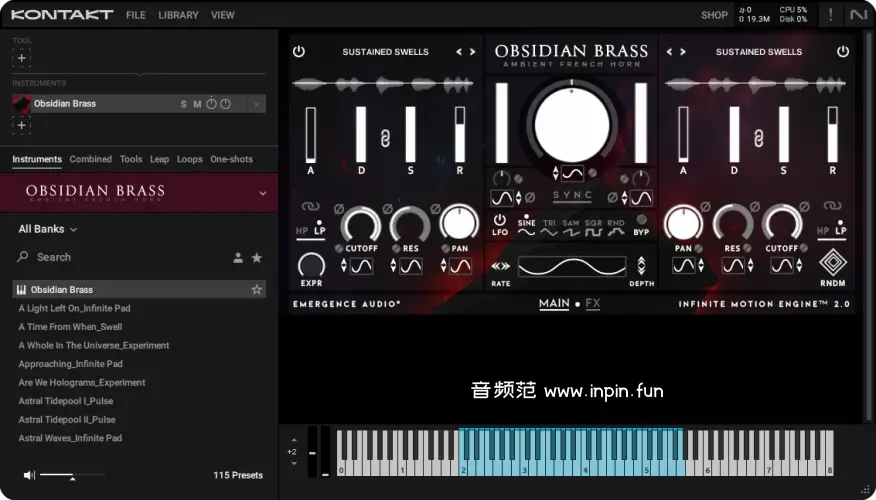The width and height of the screenshot is (876, 500).
Task: Click the exclamation alert icon
Action: [830, 15]
